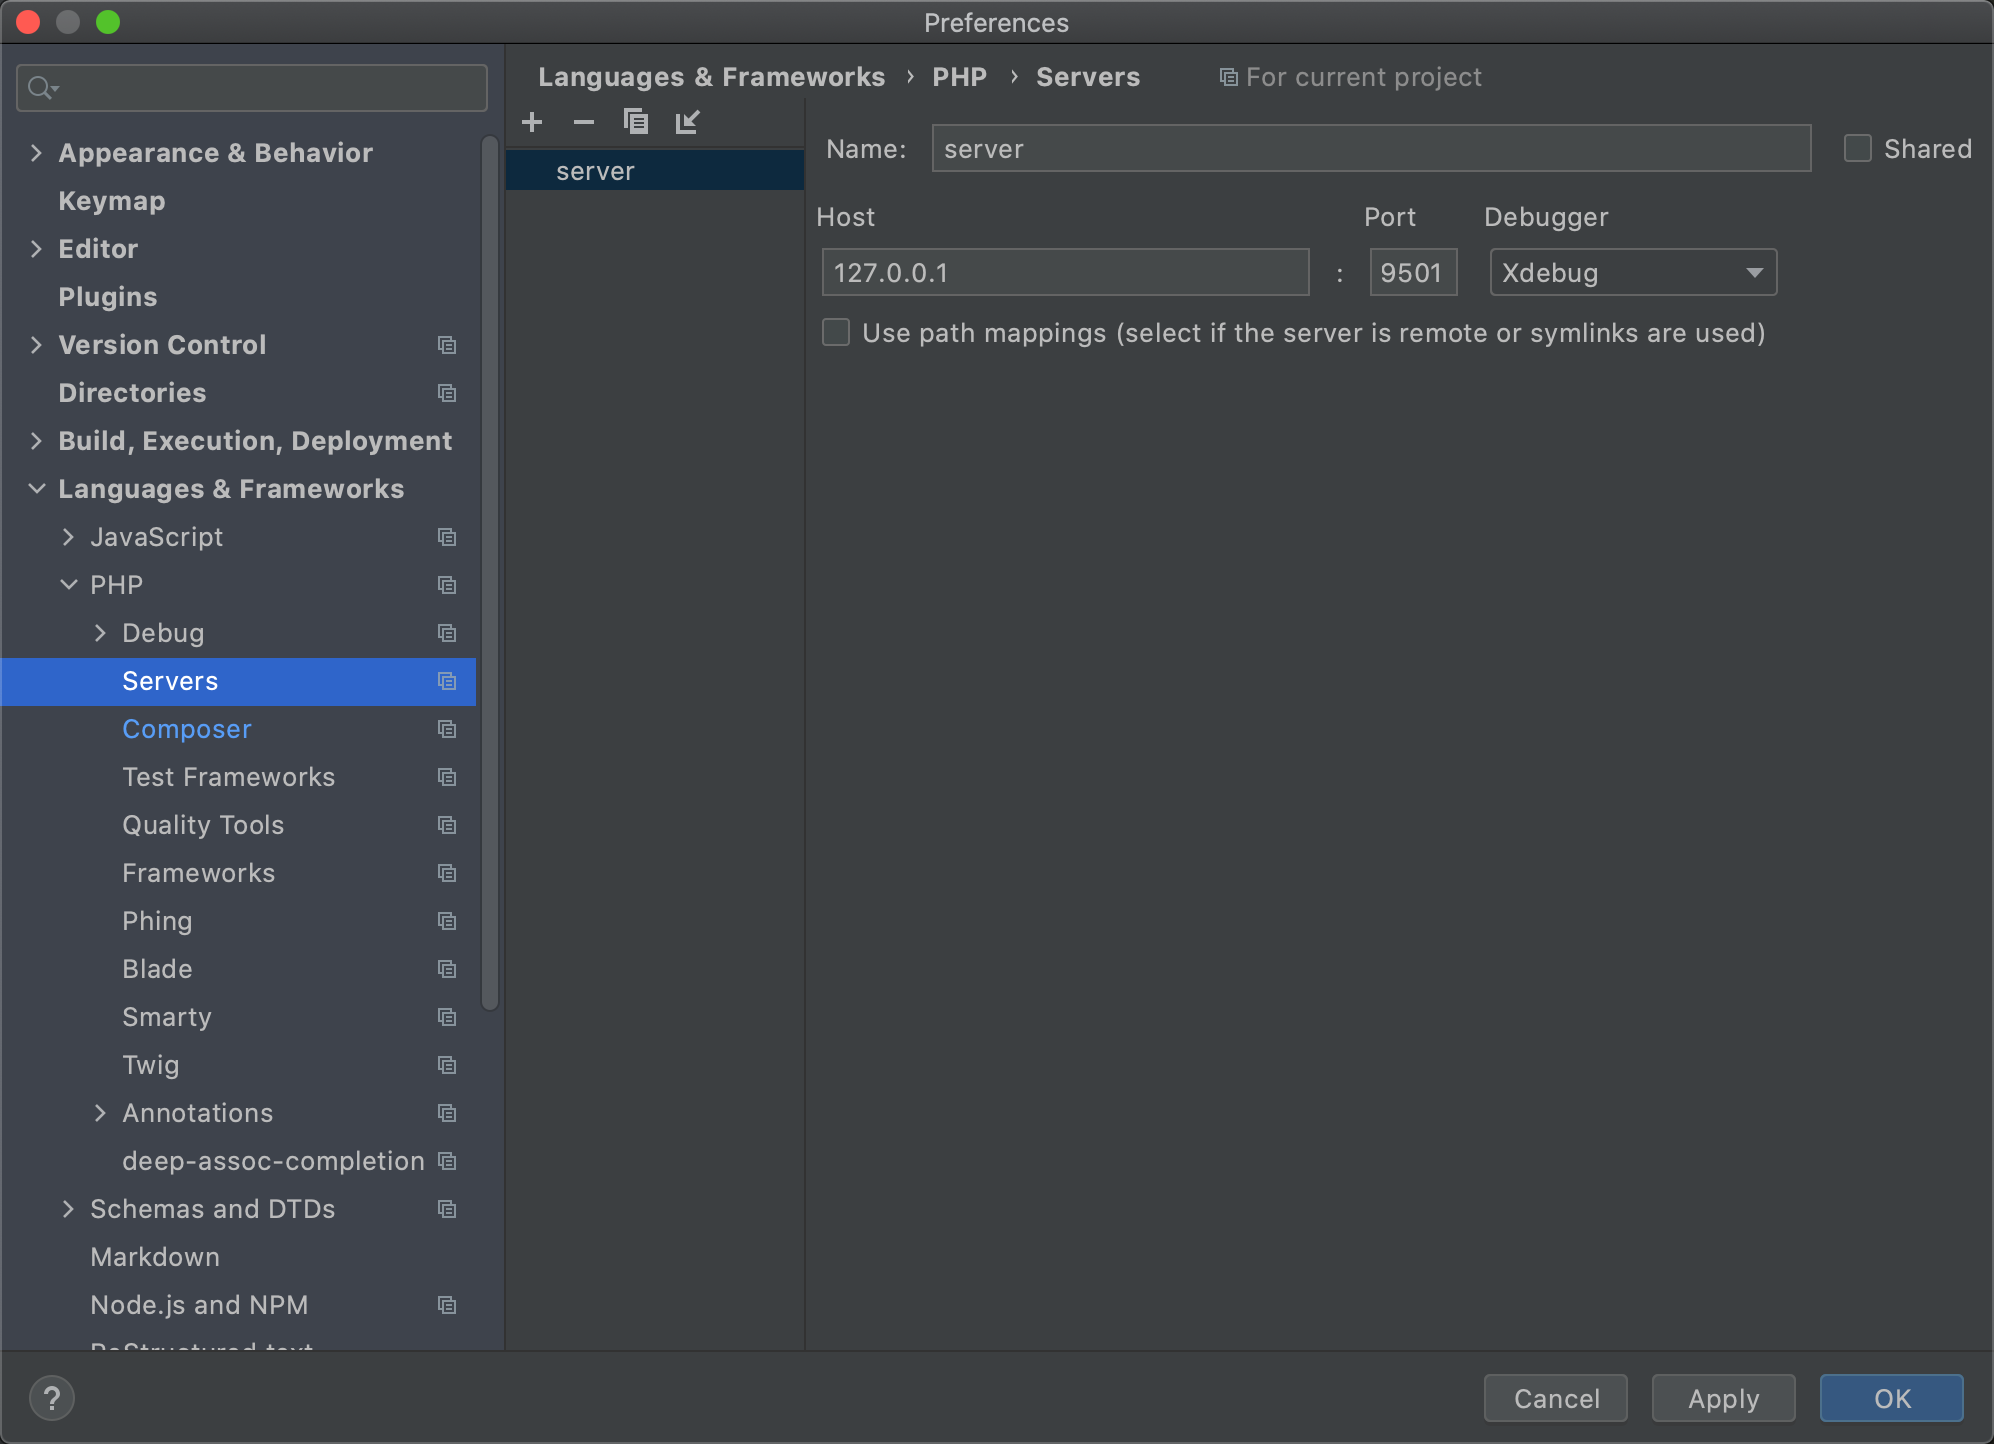Click the search magnifier icon in settings
Screen dimensions: 1994x1444
coord(40,88)
